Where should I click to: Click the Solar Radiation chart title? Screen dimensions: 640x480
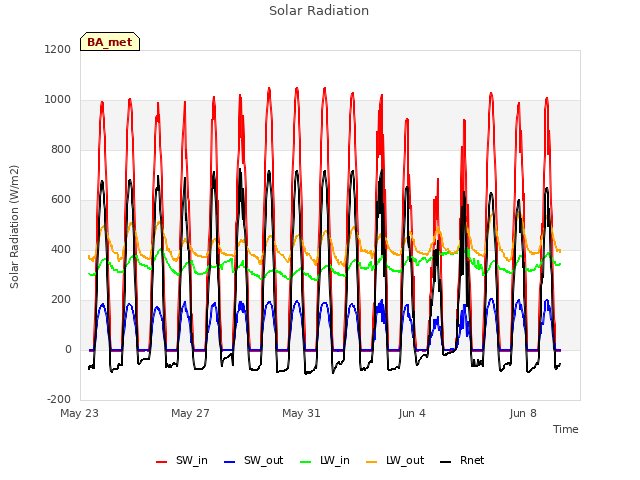coord(319,11)
